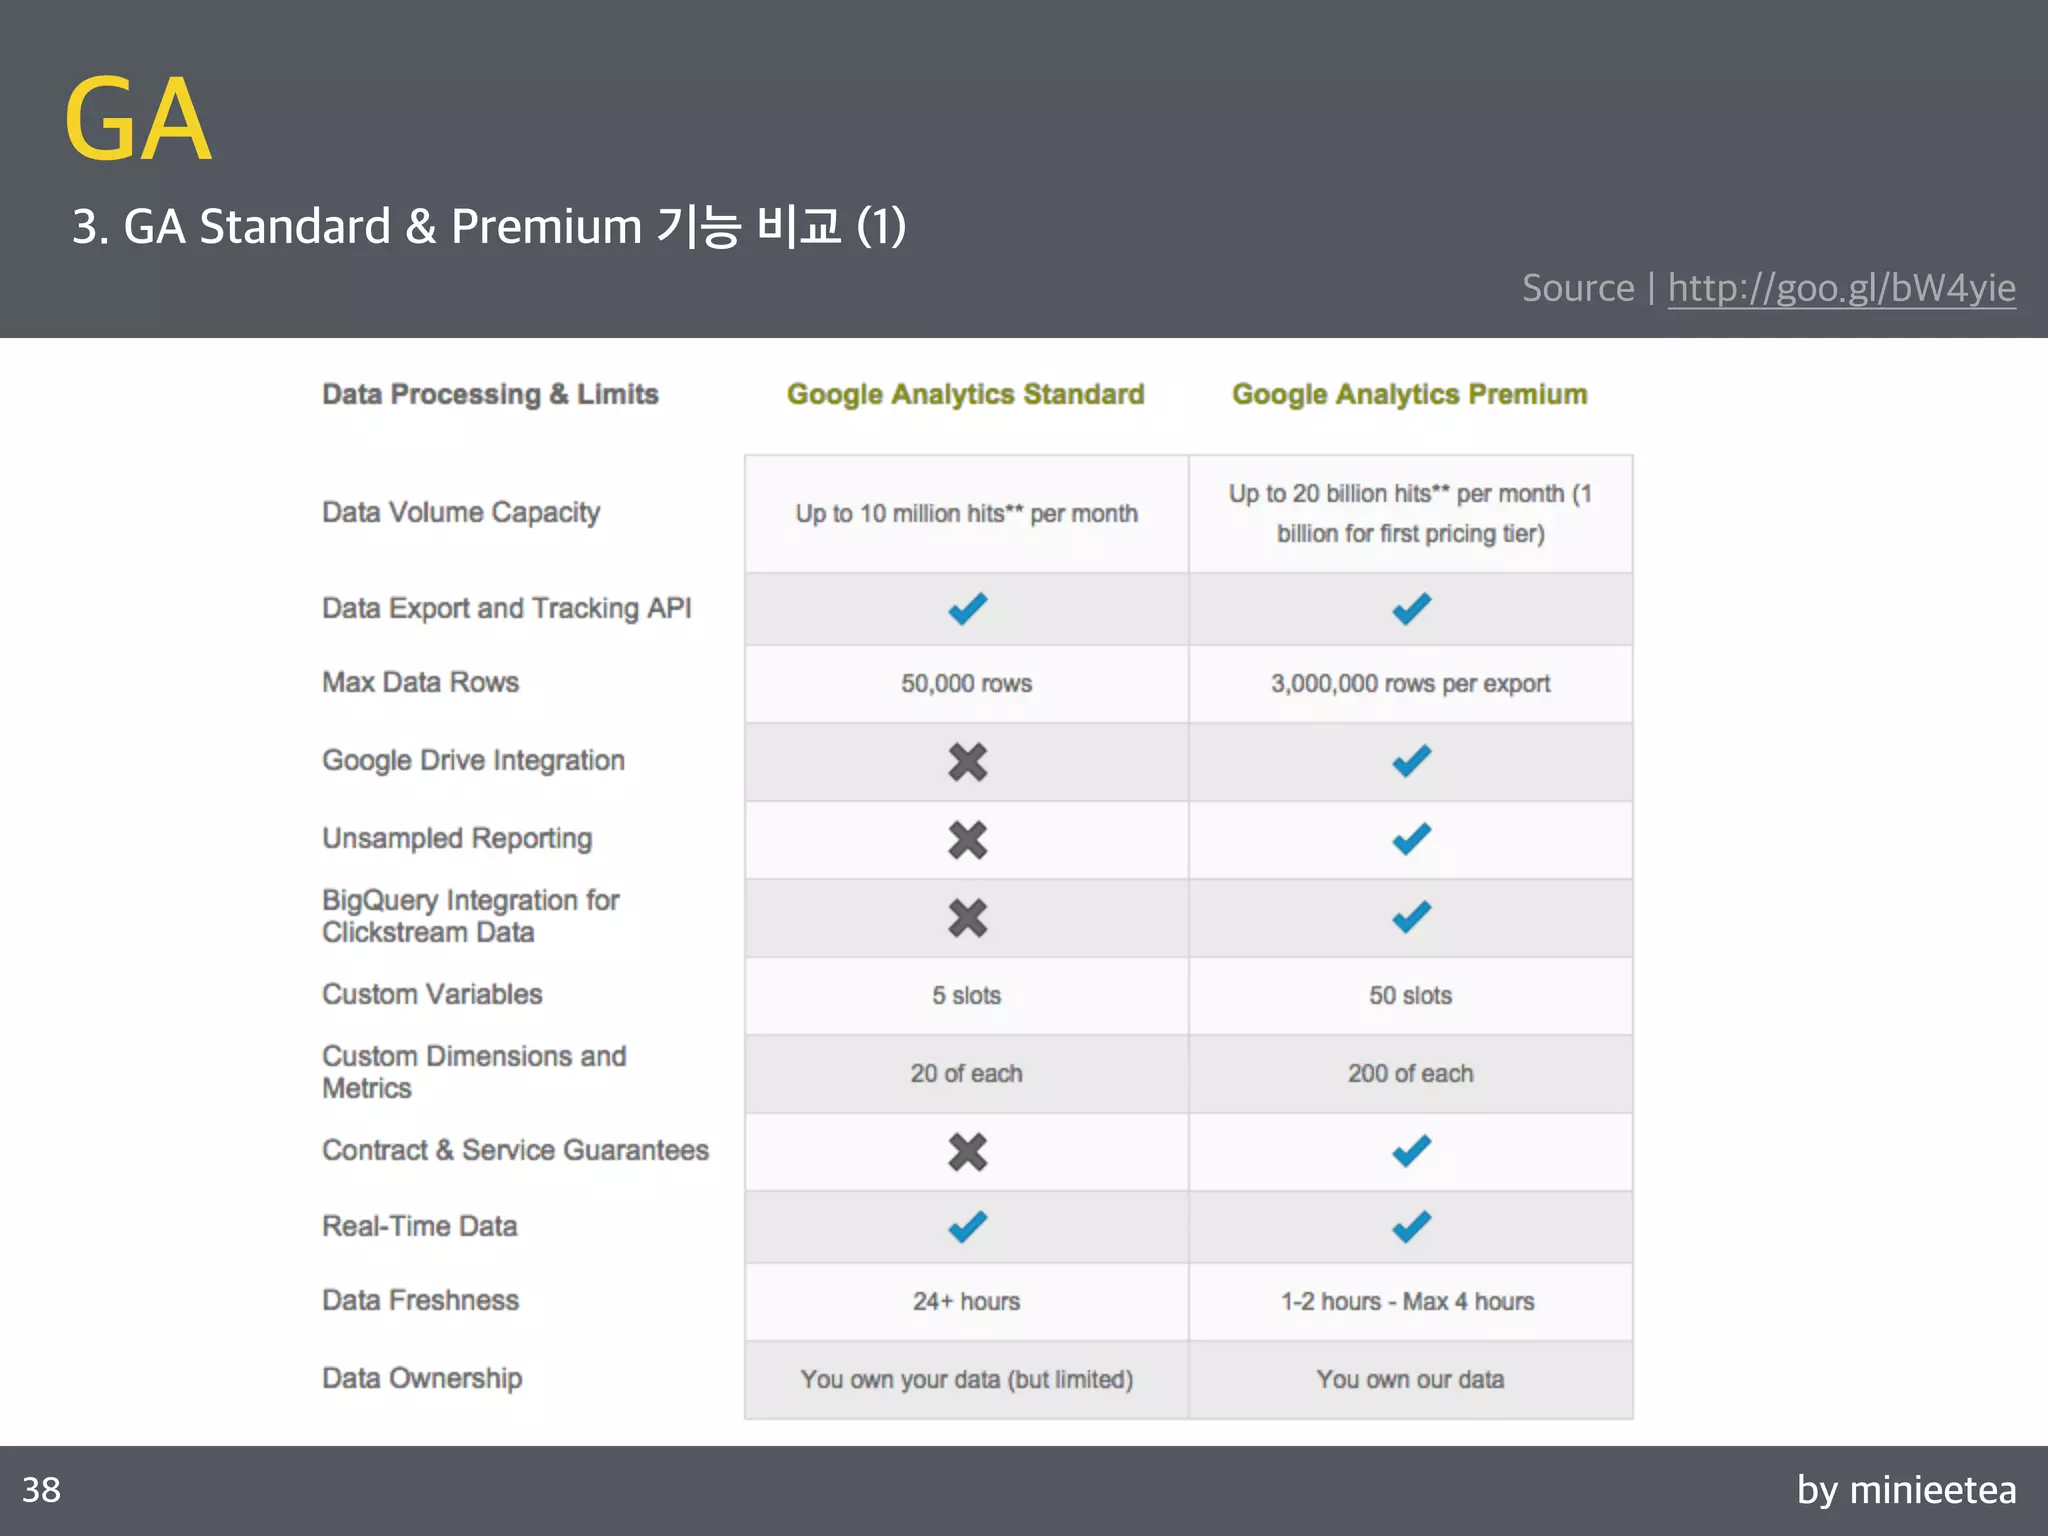This screenshot has width=2048, height=1536.
Task: Select the Google Analytics Standard column header
Action: [965, 394]
